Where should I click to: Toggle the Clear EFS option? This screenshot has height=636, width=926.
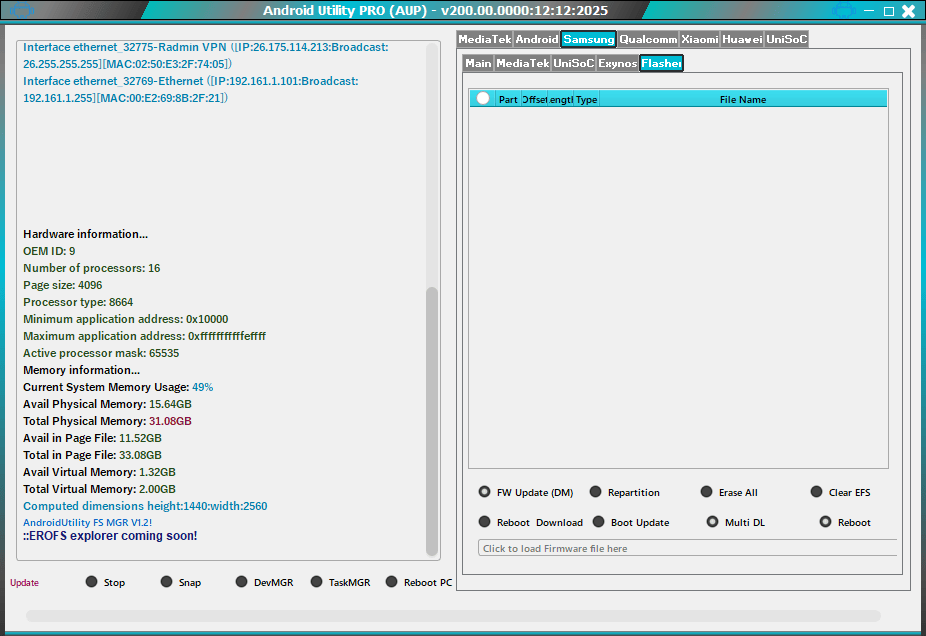click(817, 492)
